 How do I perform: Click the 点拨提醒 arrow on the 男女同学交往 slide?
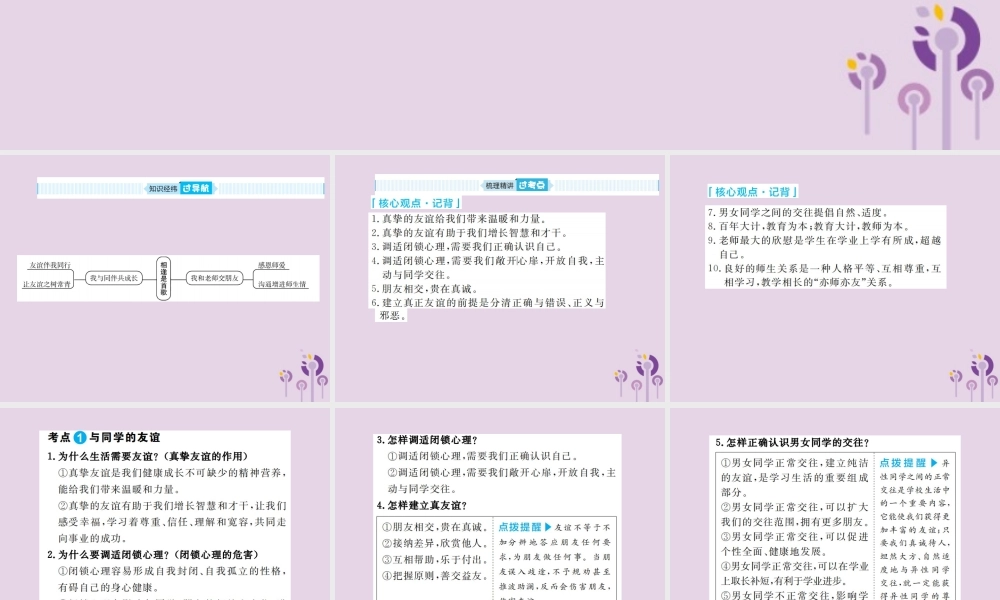pos(932,463)
